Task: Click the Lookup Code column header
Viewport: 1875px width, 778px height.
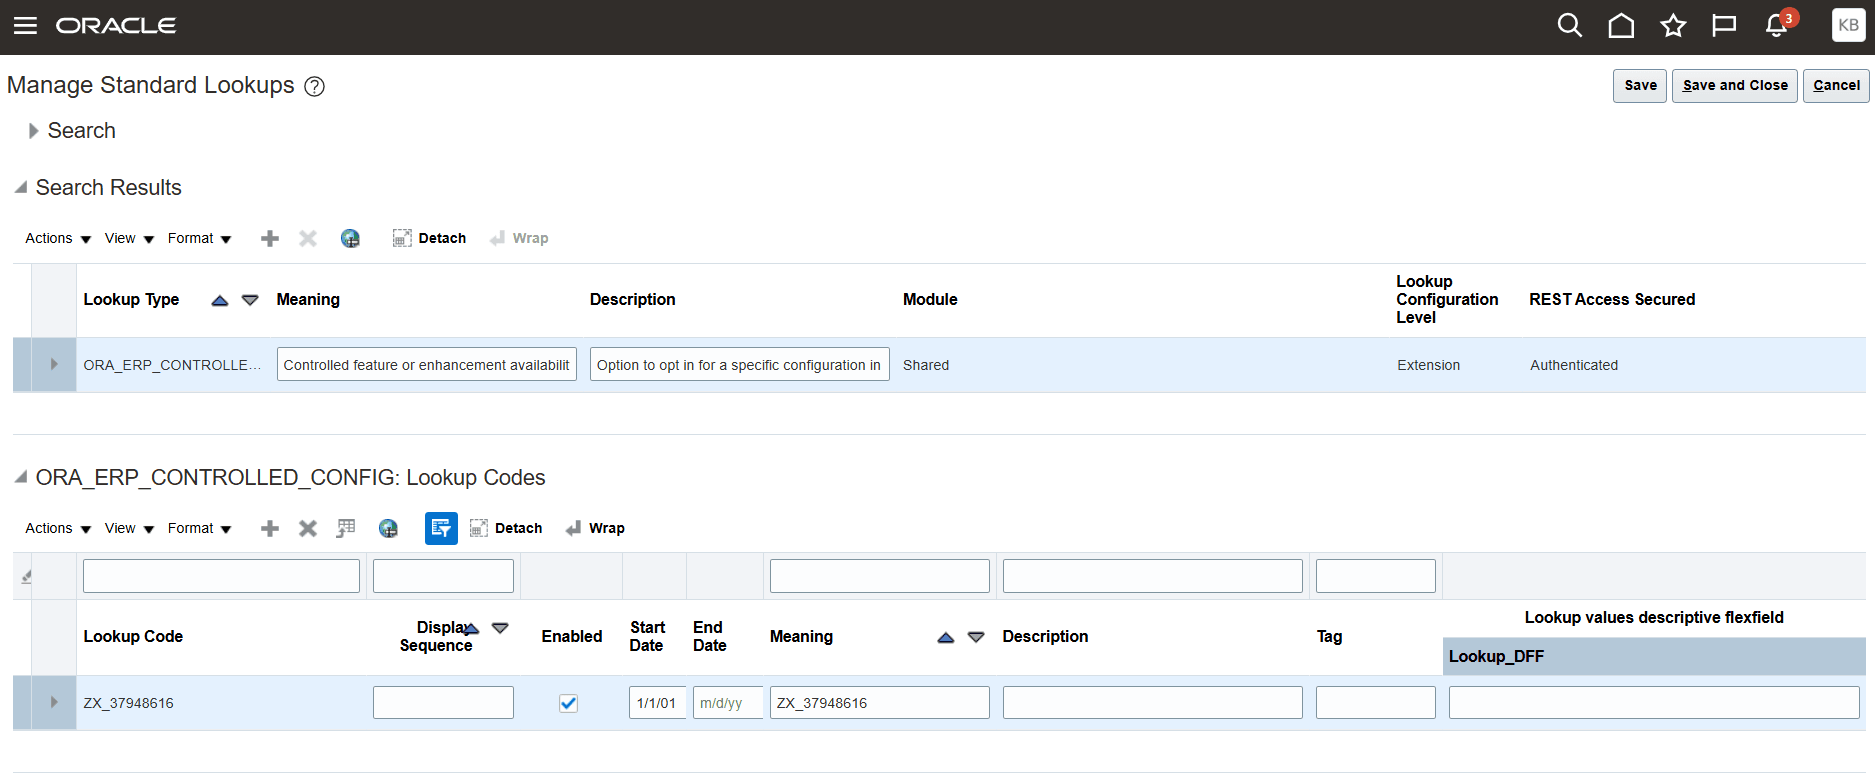Action: [133, 636]
